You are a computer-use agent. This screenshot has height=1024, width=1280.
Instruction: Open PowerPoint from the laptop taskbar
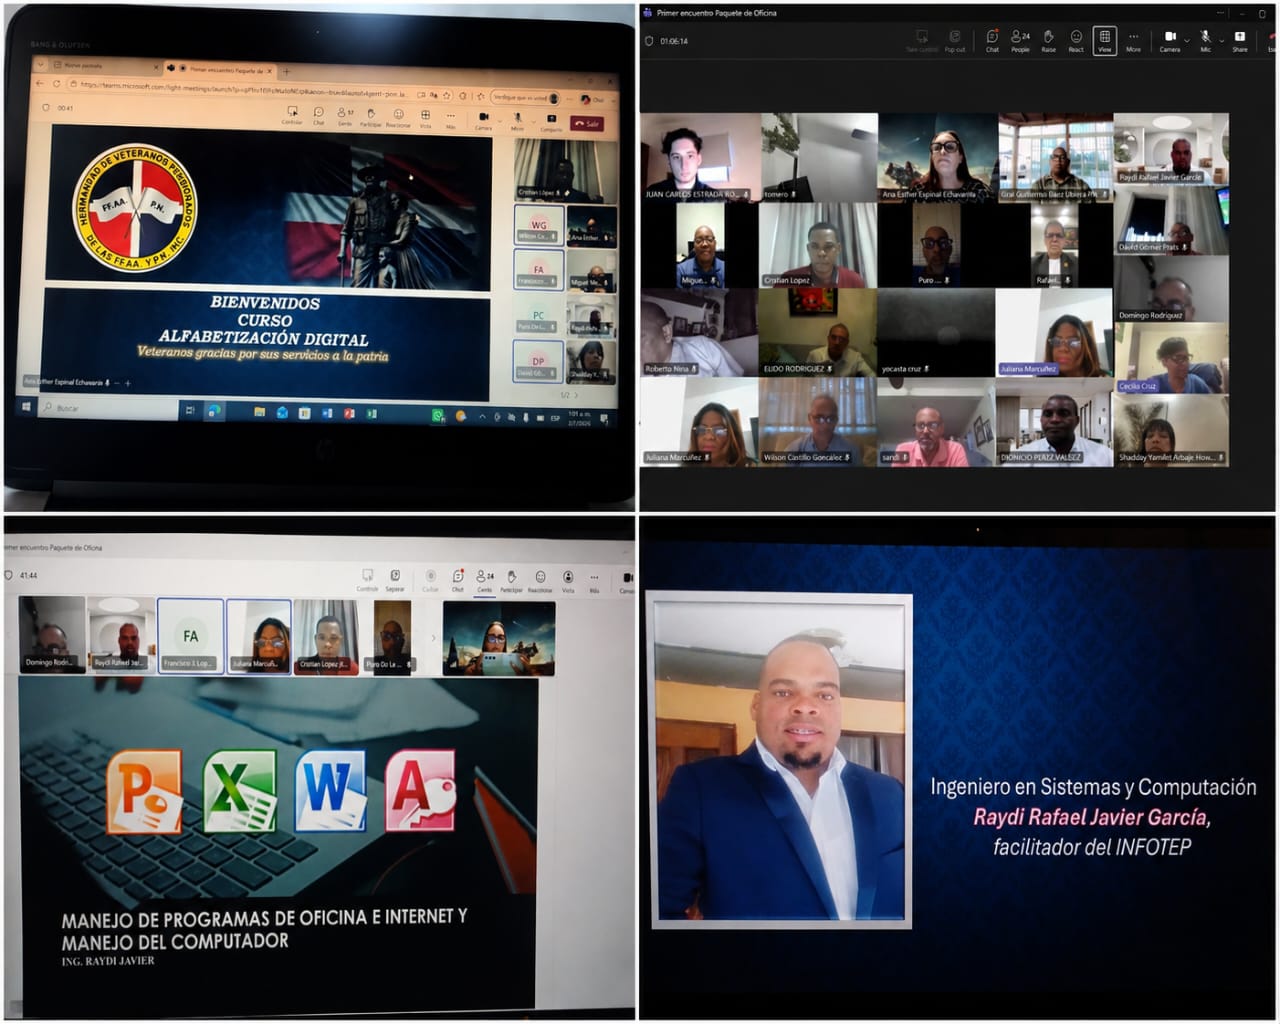click(349, 413)
